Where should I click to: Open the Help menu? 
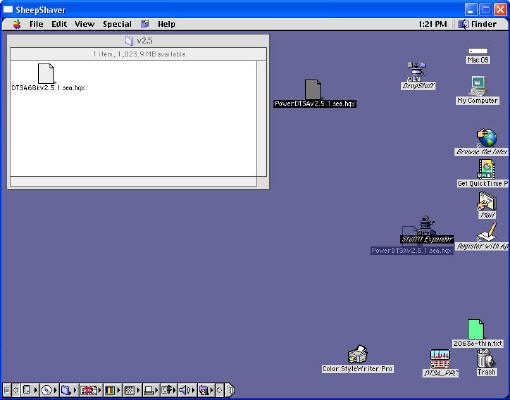(x=166, y=24)
